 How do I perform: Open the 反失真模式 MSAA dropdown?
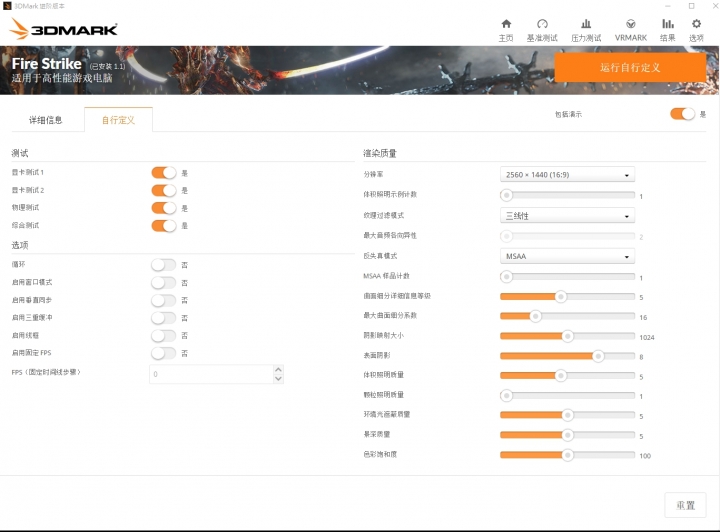point(567,256)
